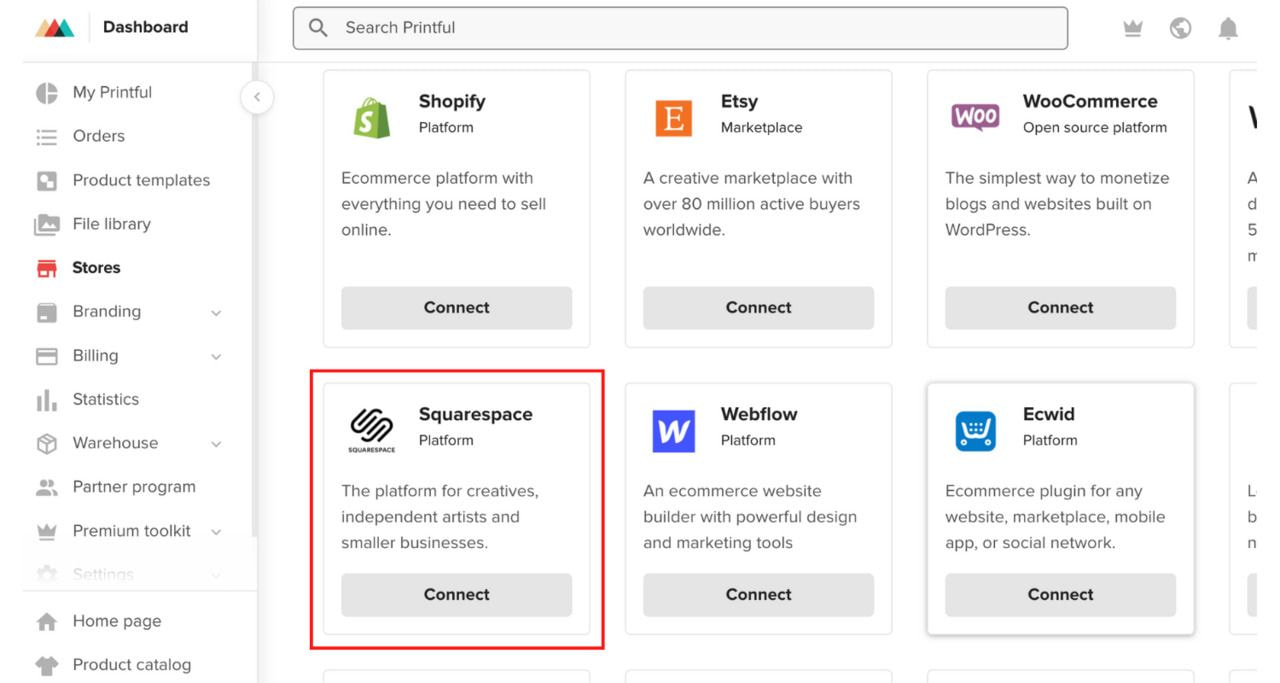The height and width of the screenshot is (683, 1280).
Task: Click the Ecwid cart logo
Action: tap(975, 431)
